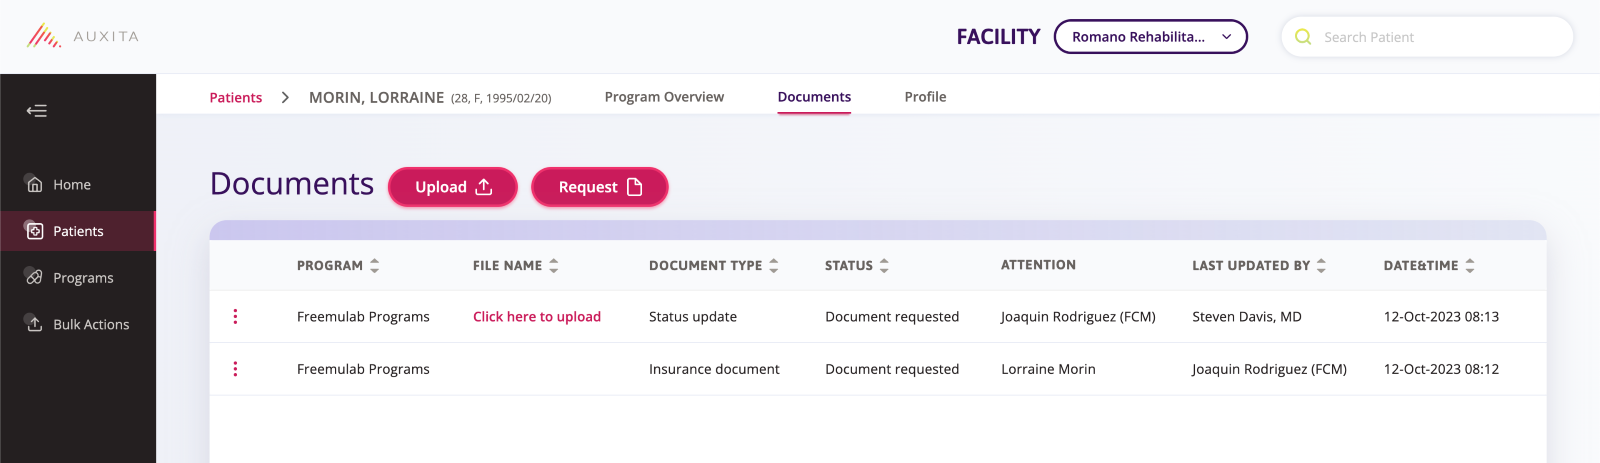The height and width of the screenshot is (463, 1600).
Task: Open Programs via its sidebar icon
Action: (35, 277)
